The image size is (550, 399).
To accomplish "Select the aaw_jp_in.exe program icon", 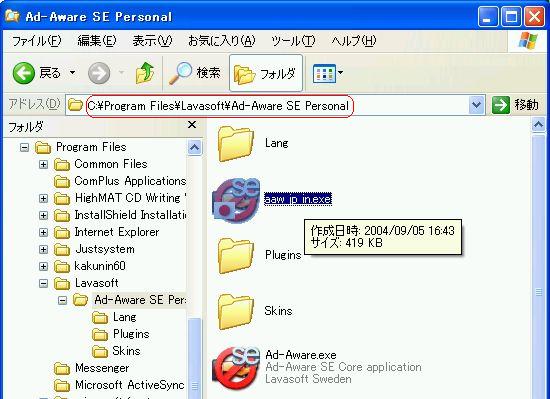I will point(236,200).
